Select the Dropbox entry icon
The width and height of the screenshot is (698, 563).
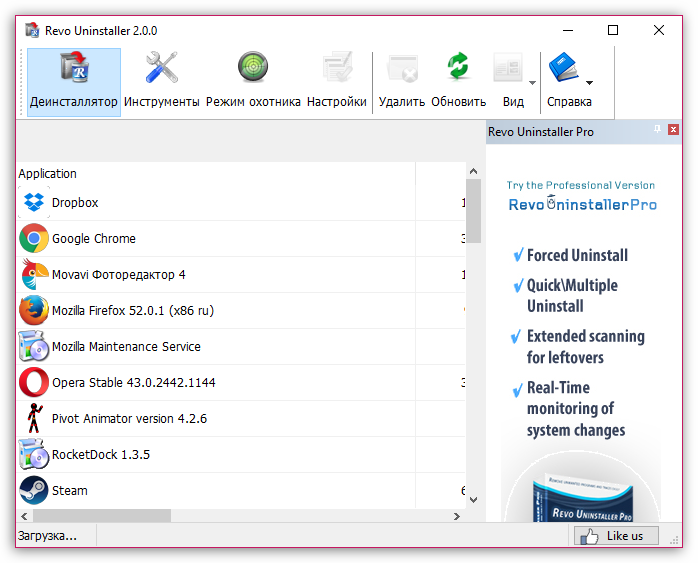(x=34, y=203)
